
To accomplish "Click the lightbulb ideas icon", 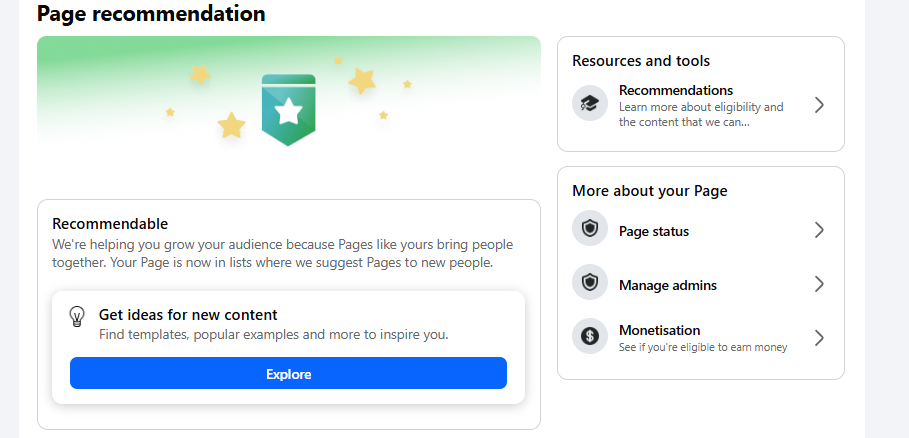I will (77, 316).
